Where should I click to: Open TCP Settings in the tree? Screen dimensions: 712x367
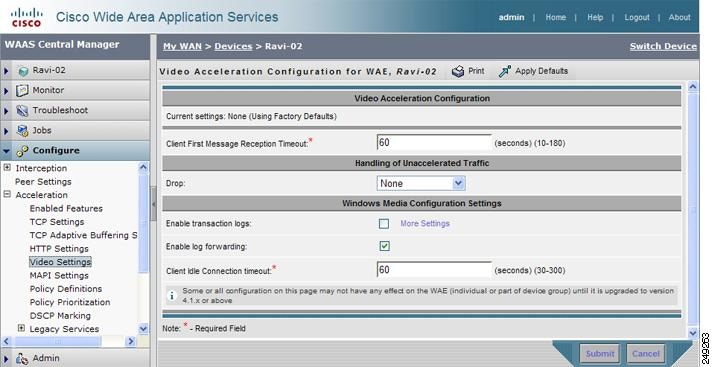point(57,222)
